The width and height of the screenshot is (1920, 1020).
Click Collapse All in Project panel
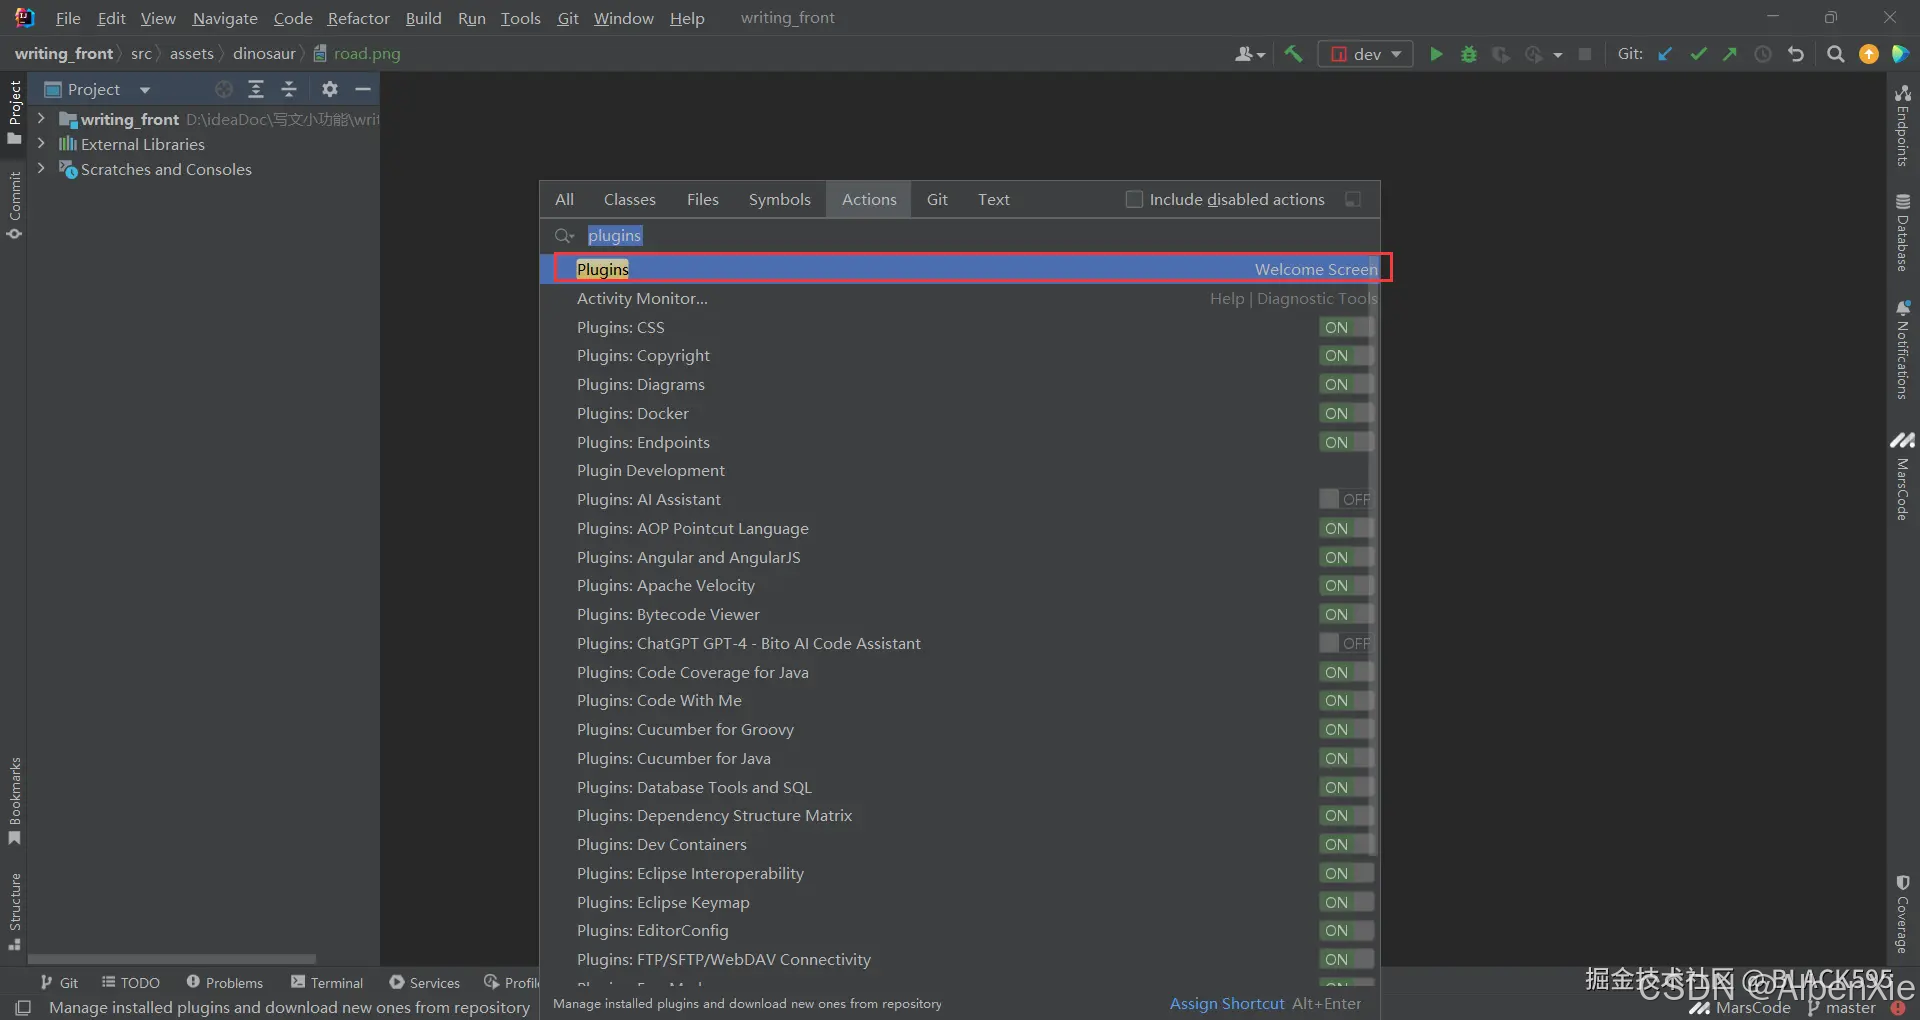289,89
